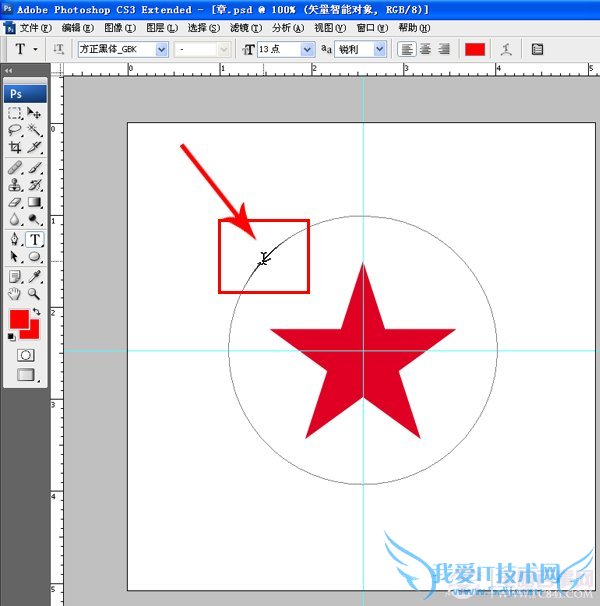
Task: Pick the Zoom magnifier tool
Action: 34,294
